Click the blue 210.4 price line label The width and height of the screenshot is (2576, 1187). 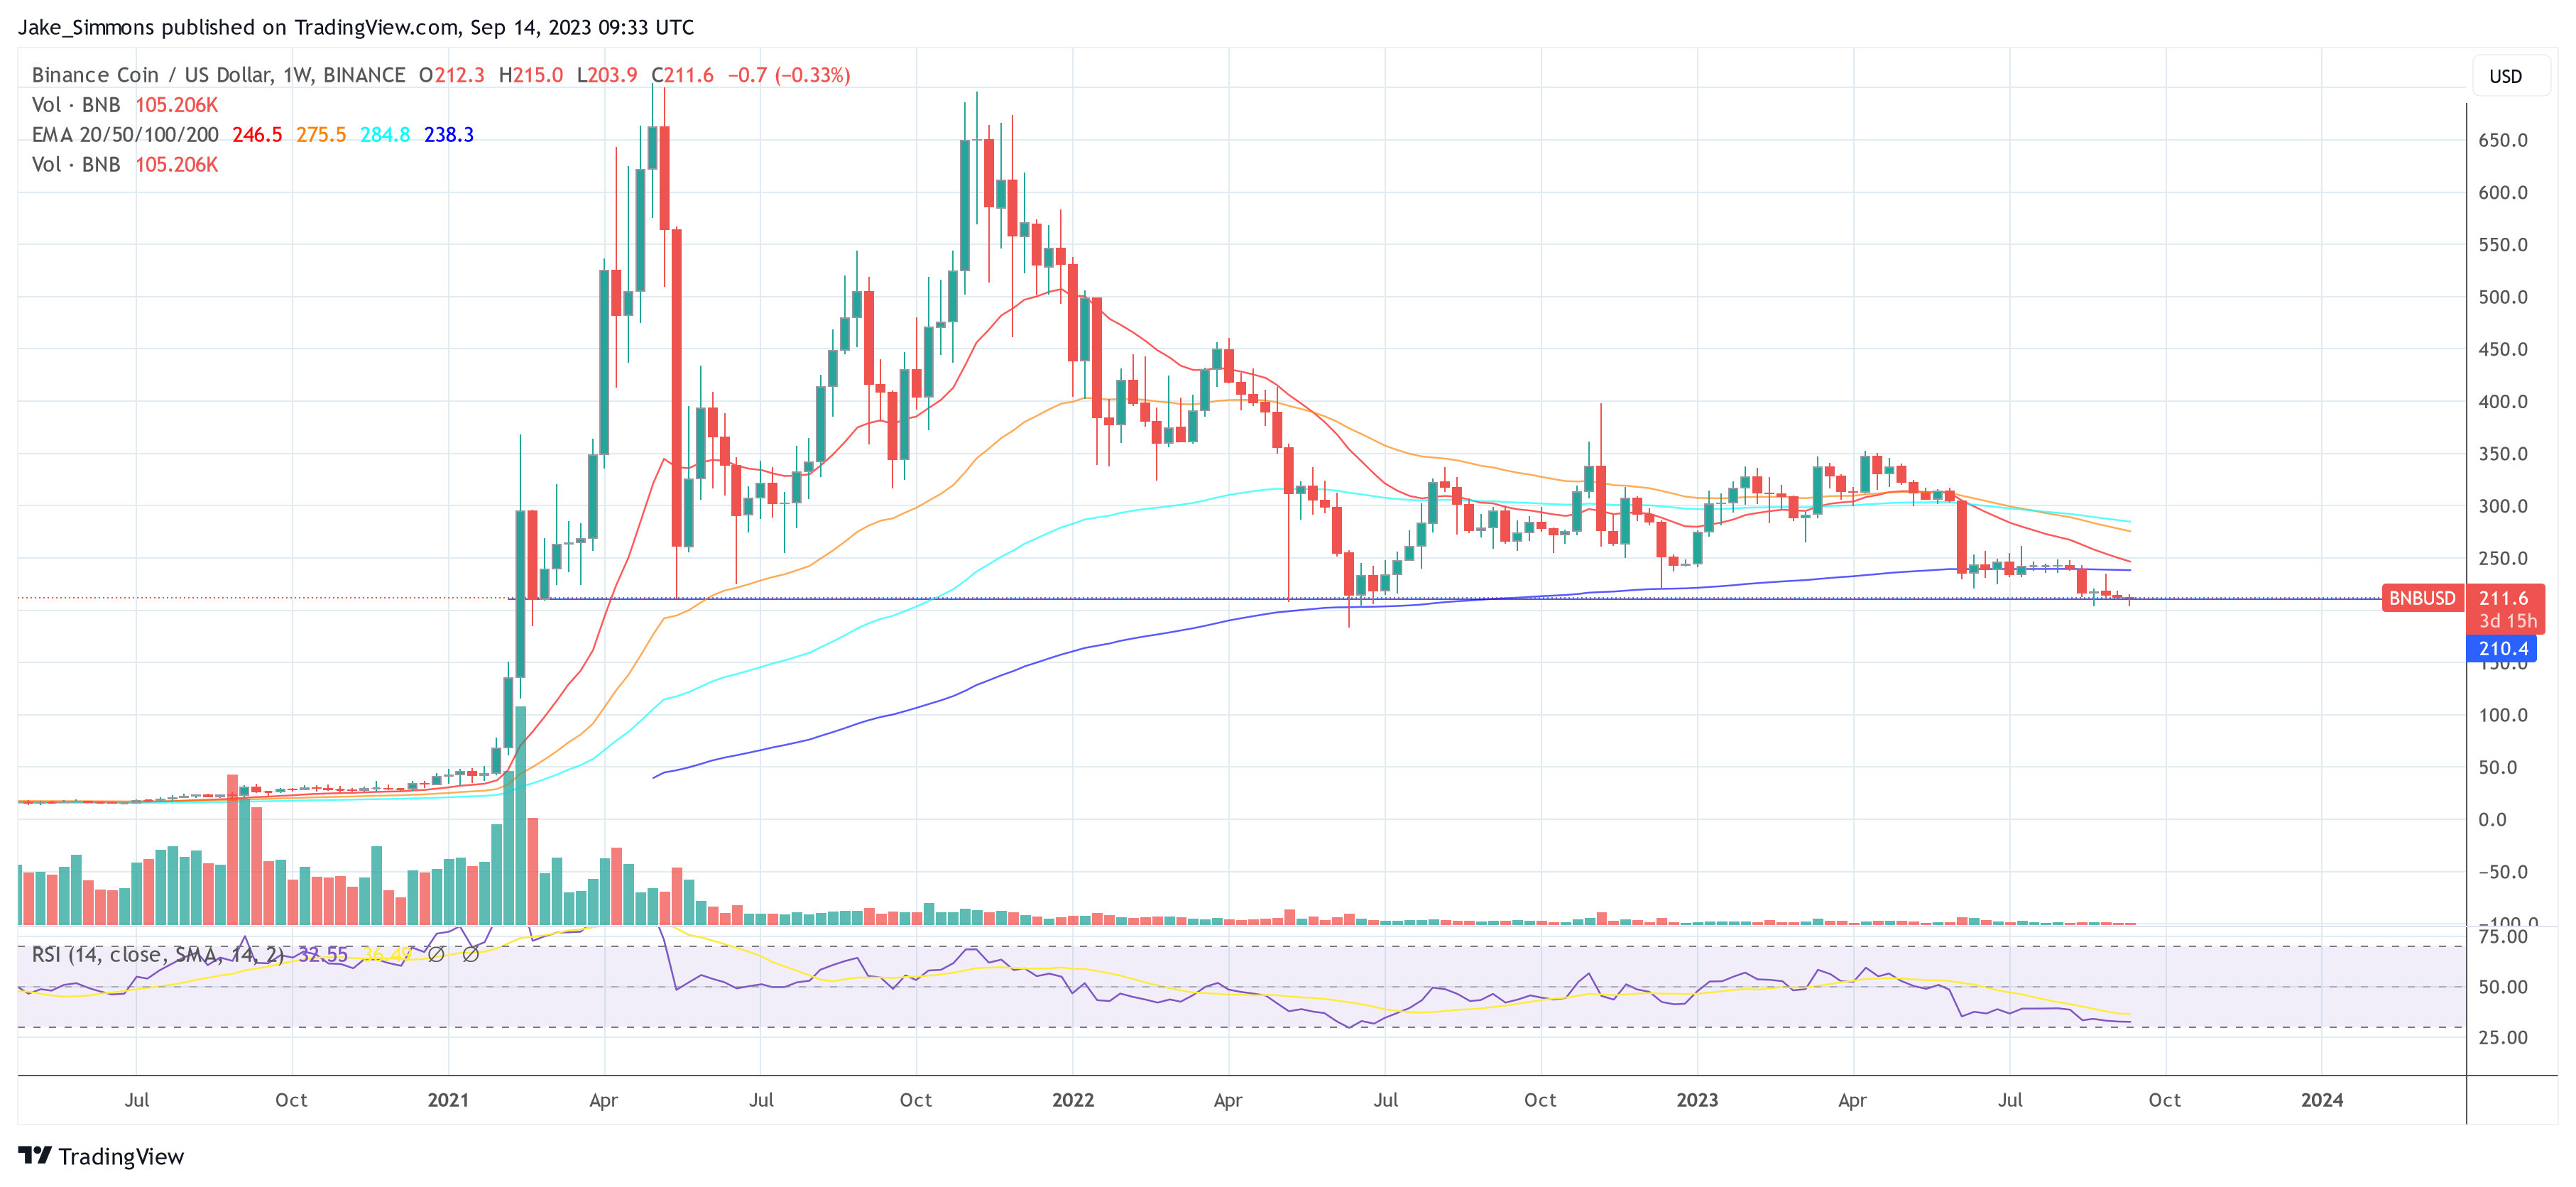point(2502,648)
